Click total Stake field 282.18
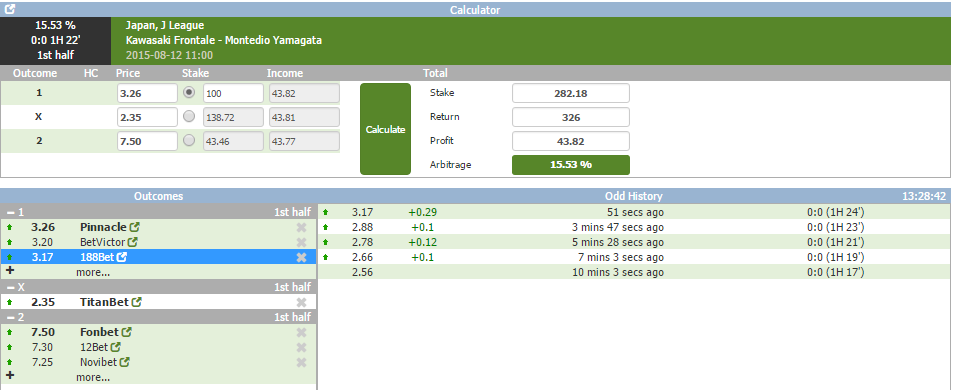The width and height of the screenshot is (955, 390). tap(571, 93)
